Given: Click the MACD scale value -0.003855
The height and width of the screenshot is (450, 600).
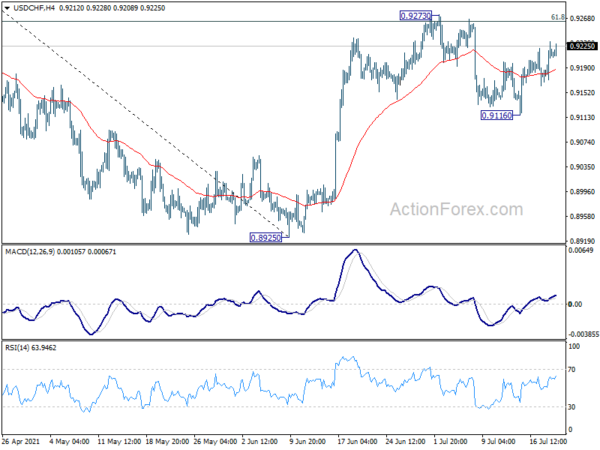Looking at the screenshot, I should pyautogui.click(x=584, y=334).
